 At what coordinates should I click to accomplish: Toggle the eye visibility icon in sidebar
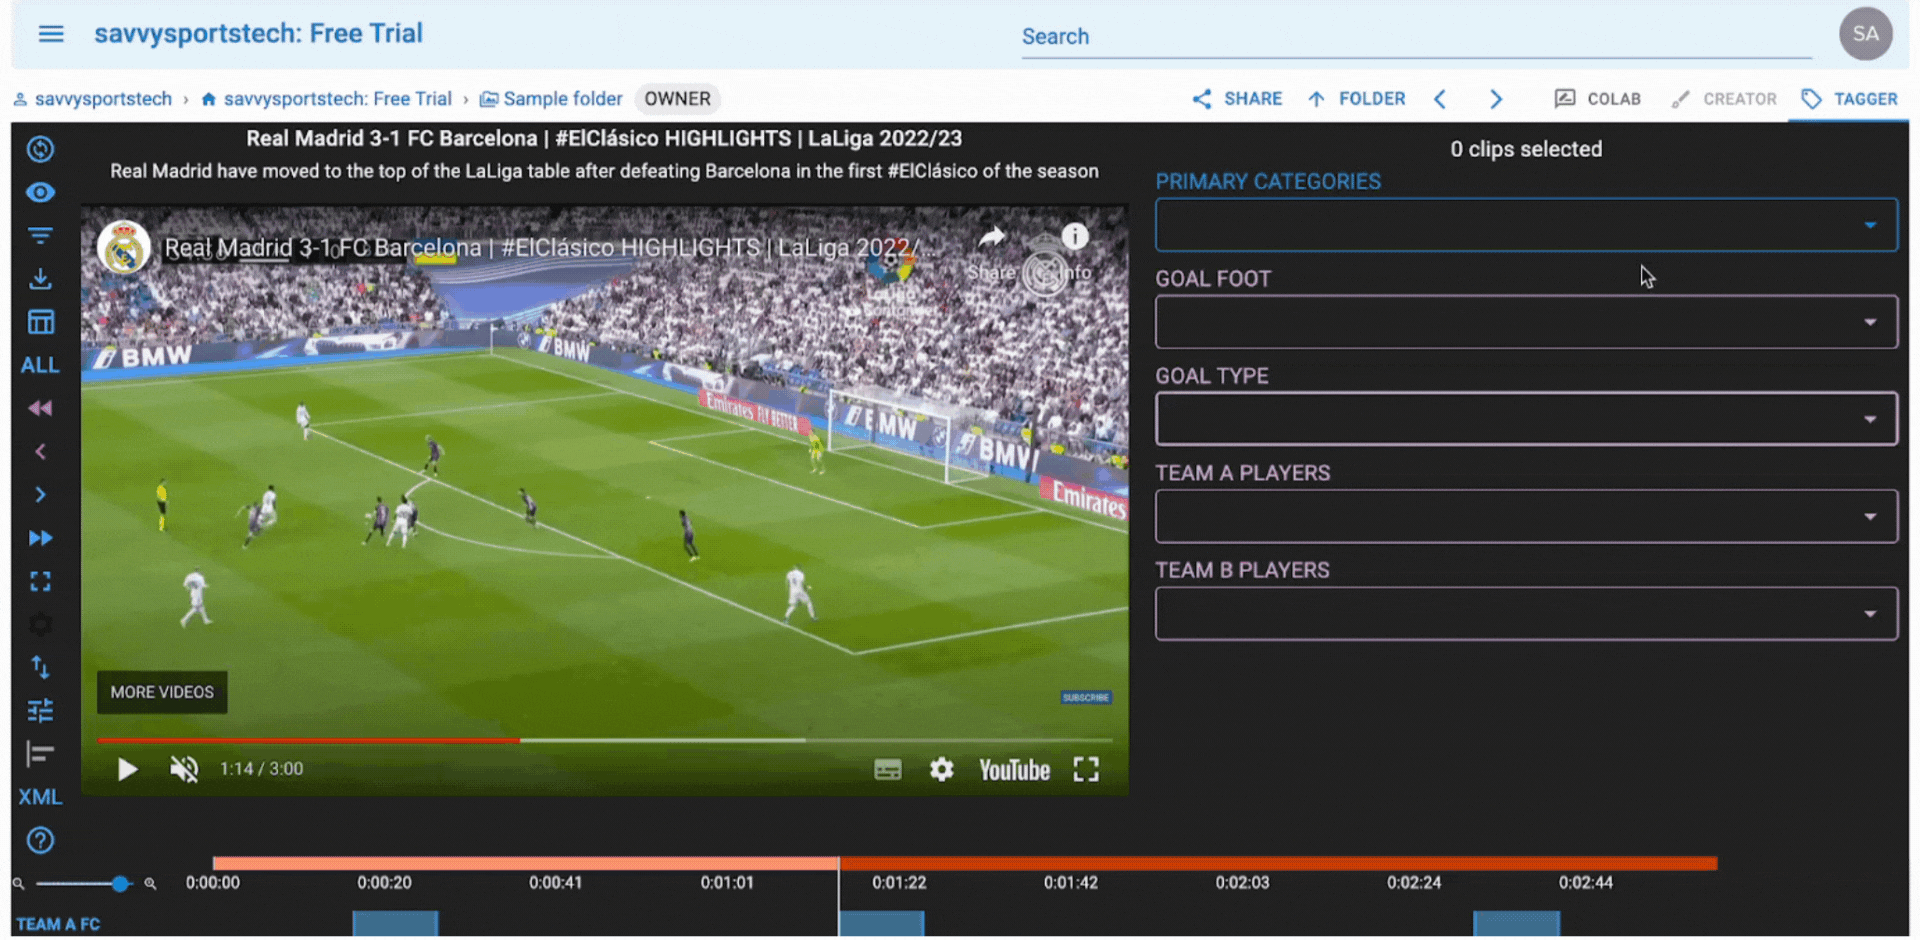click(40, 192)
